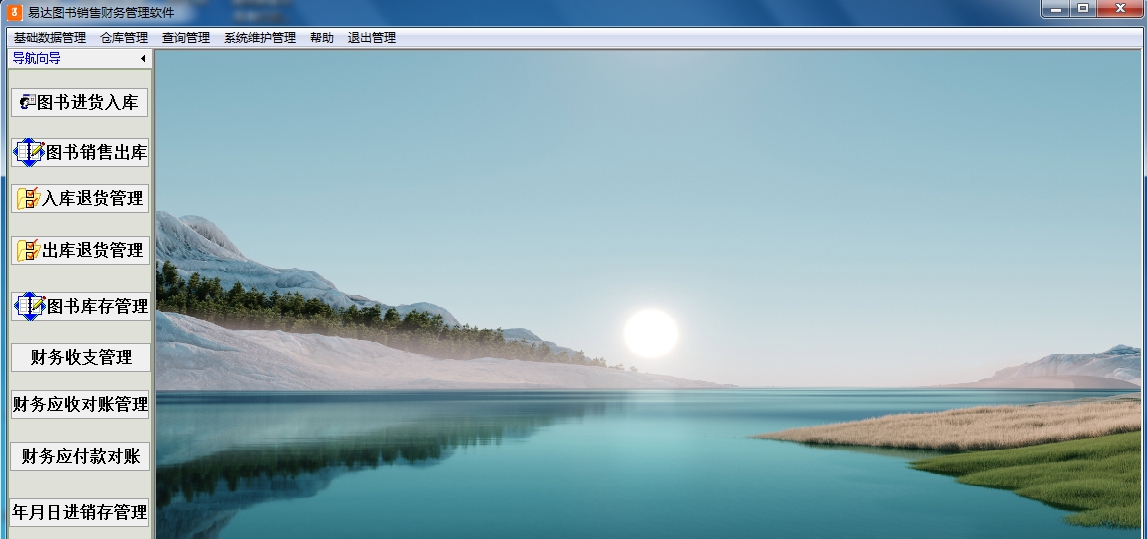The width and height of the screenshot is (1147, 539).
Task: Click the checklist icon beside 入库退货管理
Action: pos(29,198)
